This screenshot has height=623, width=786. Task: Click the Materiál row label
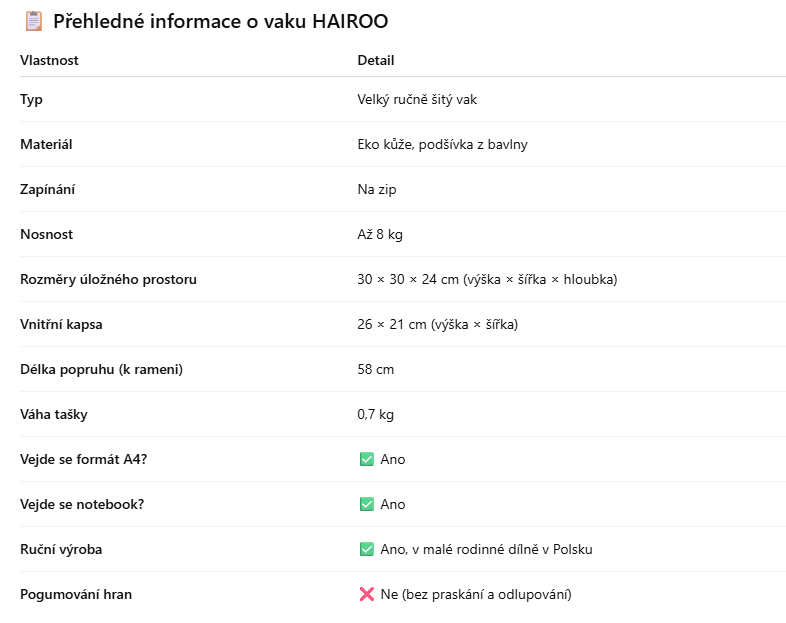click(x=46, y=145)
